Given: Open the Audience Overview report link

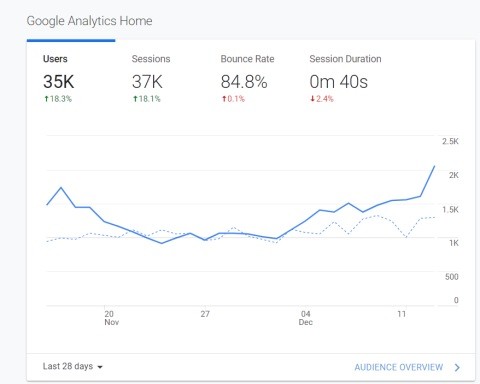Looking at the screenshot, I should (x=399, y=367).
